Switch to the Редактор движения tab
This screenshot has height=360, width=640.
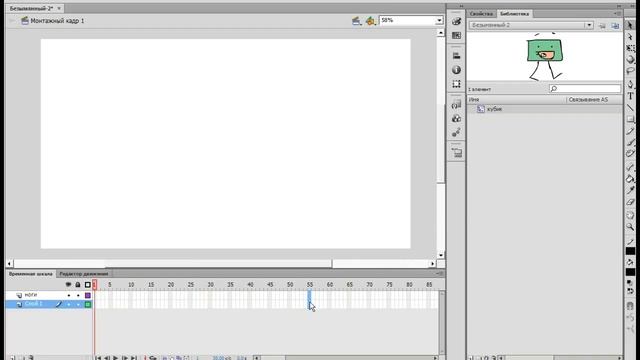coord(84,274)
